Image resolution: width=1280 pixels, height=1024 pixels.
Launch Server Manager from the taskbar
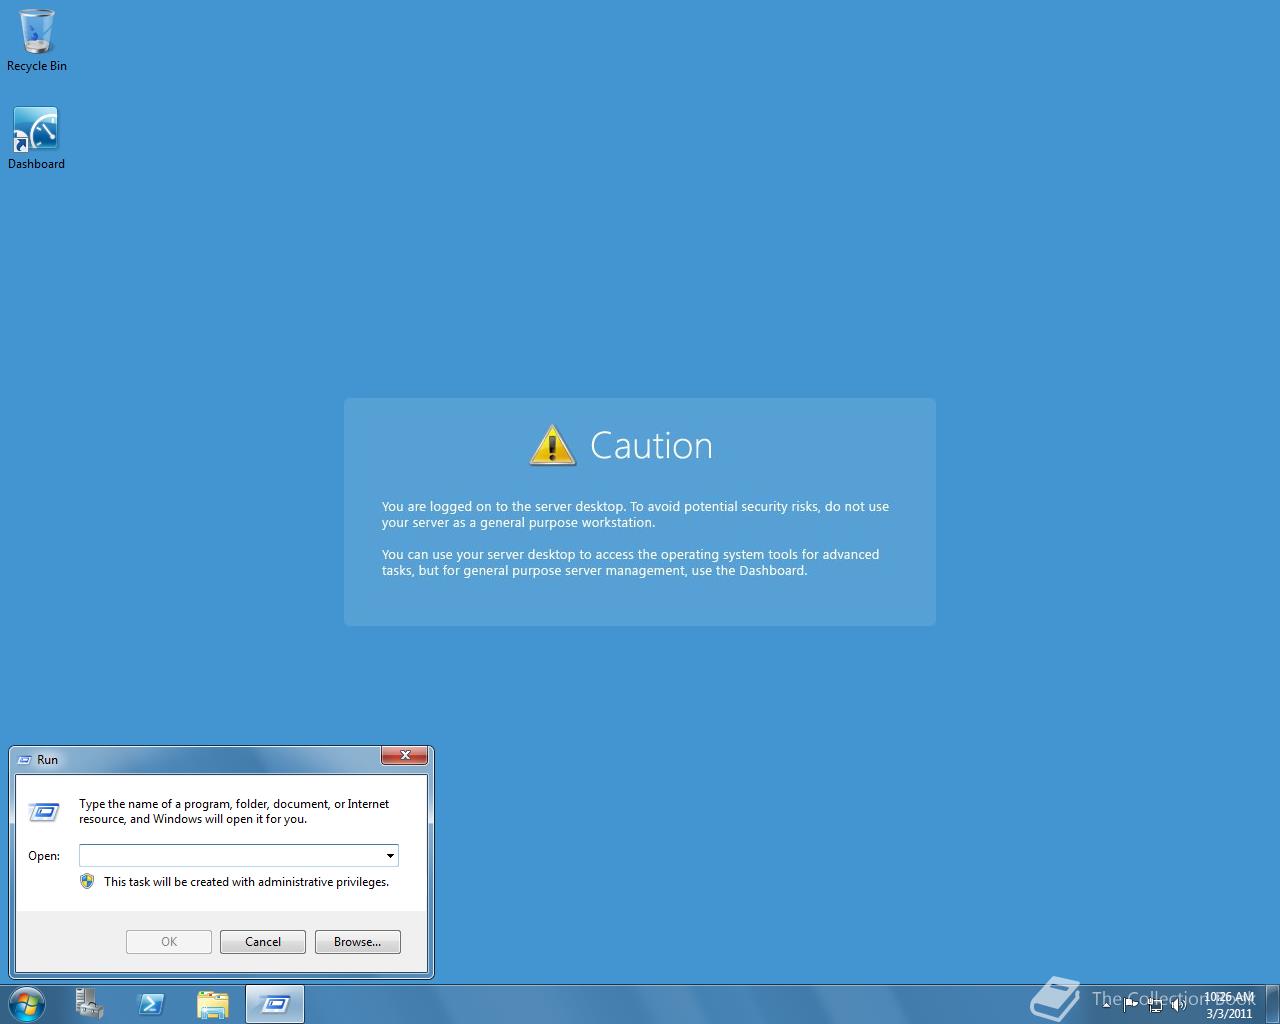tap(89, 1004)
